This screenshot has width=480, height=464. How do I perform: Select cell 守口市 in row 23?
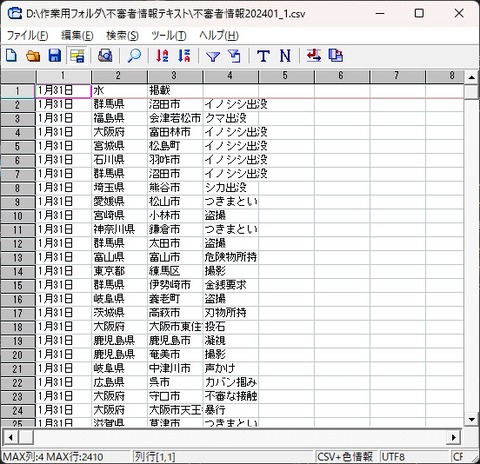coord(175,396)
